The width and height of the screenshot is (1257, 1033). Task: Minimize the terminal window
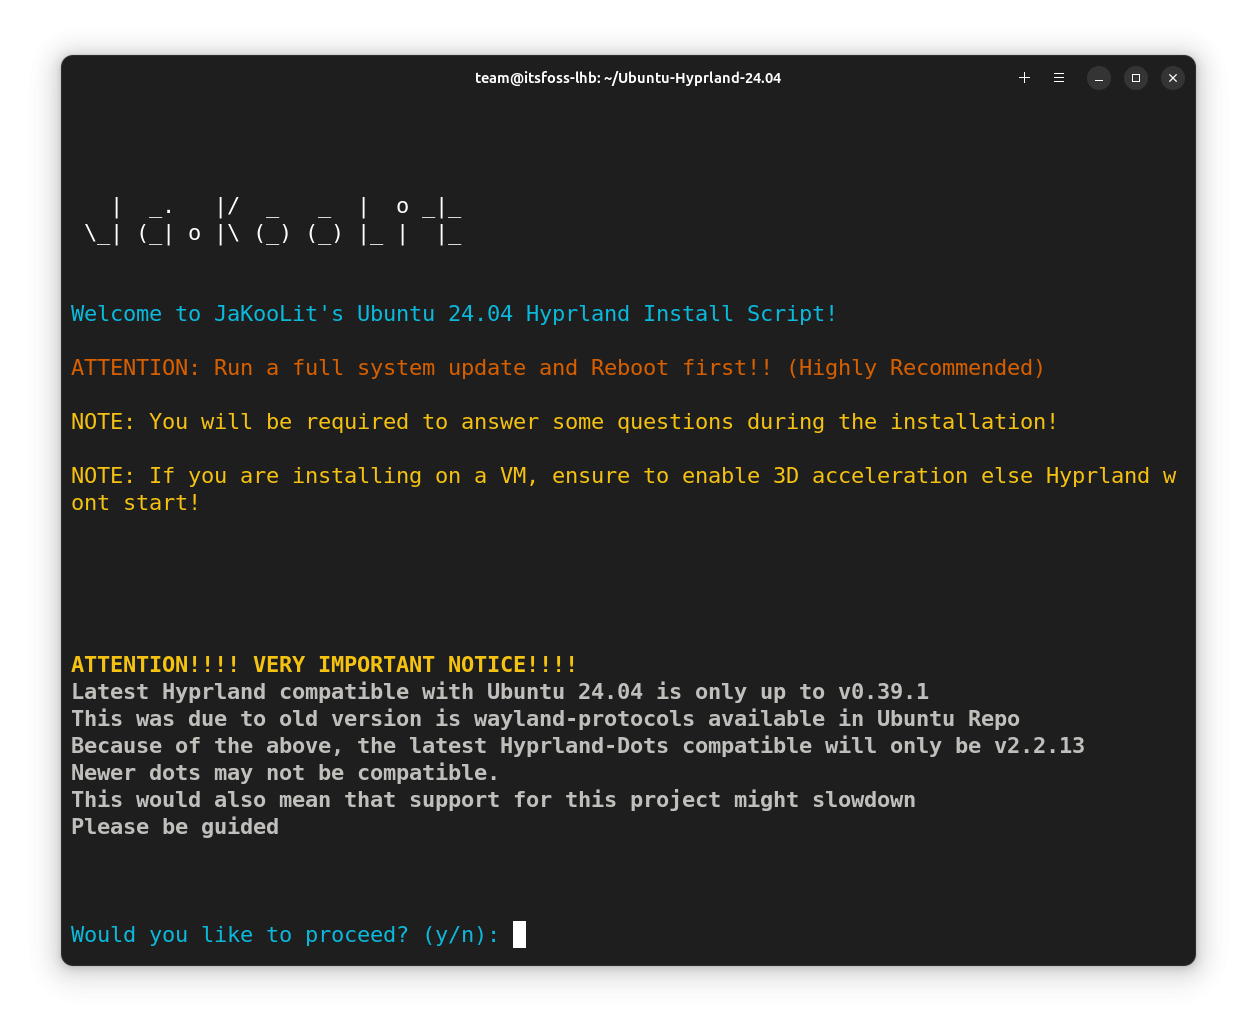tap(1099, 78)
